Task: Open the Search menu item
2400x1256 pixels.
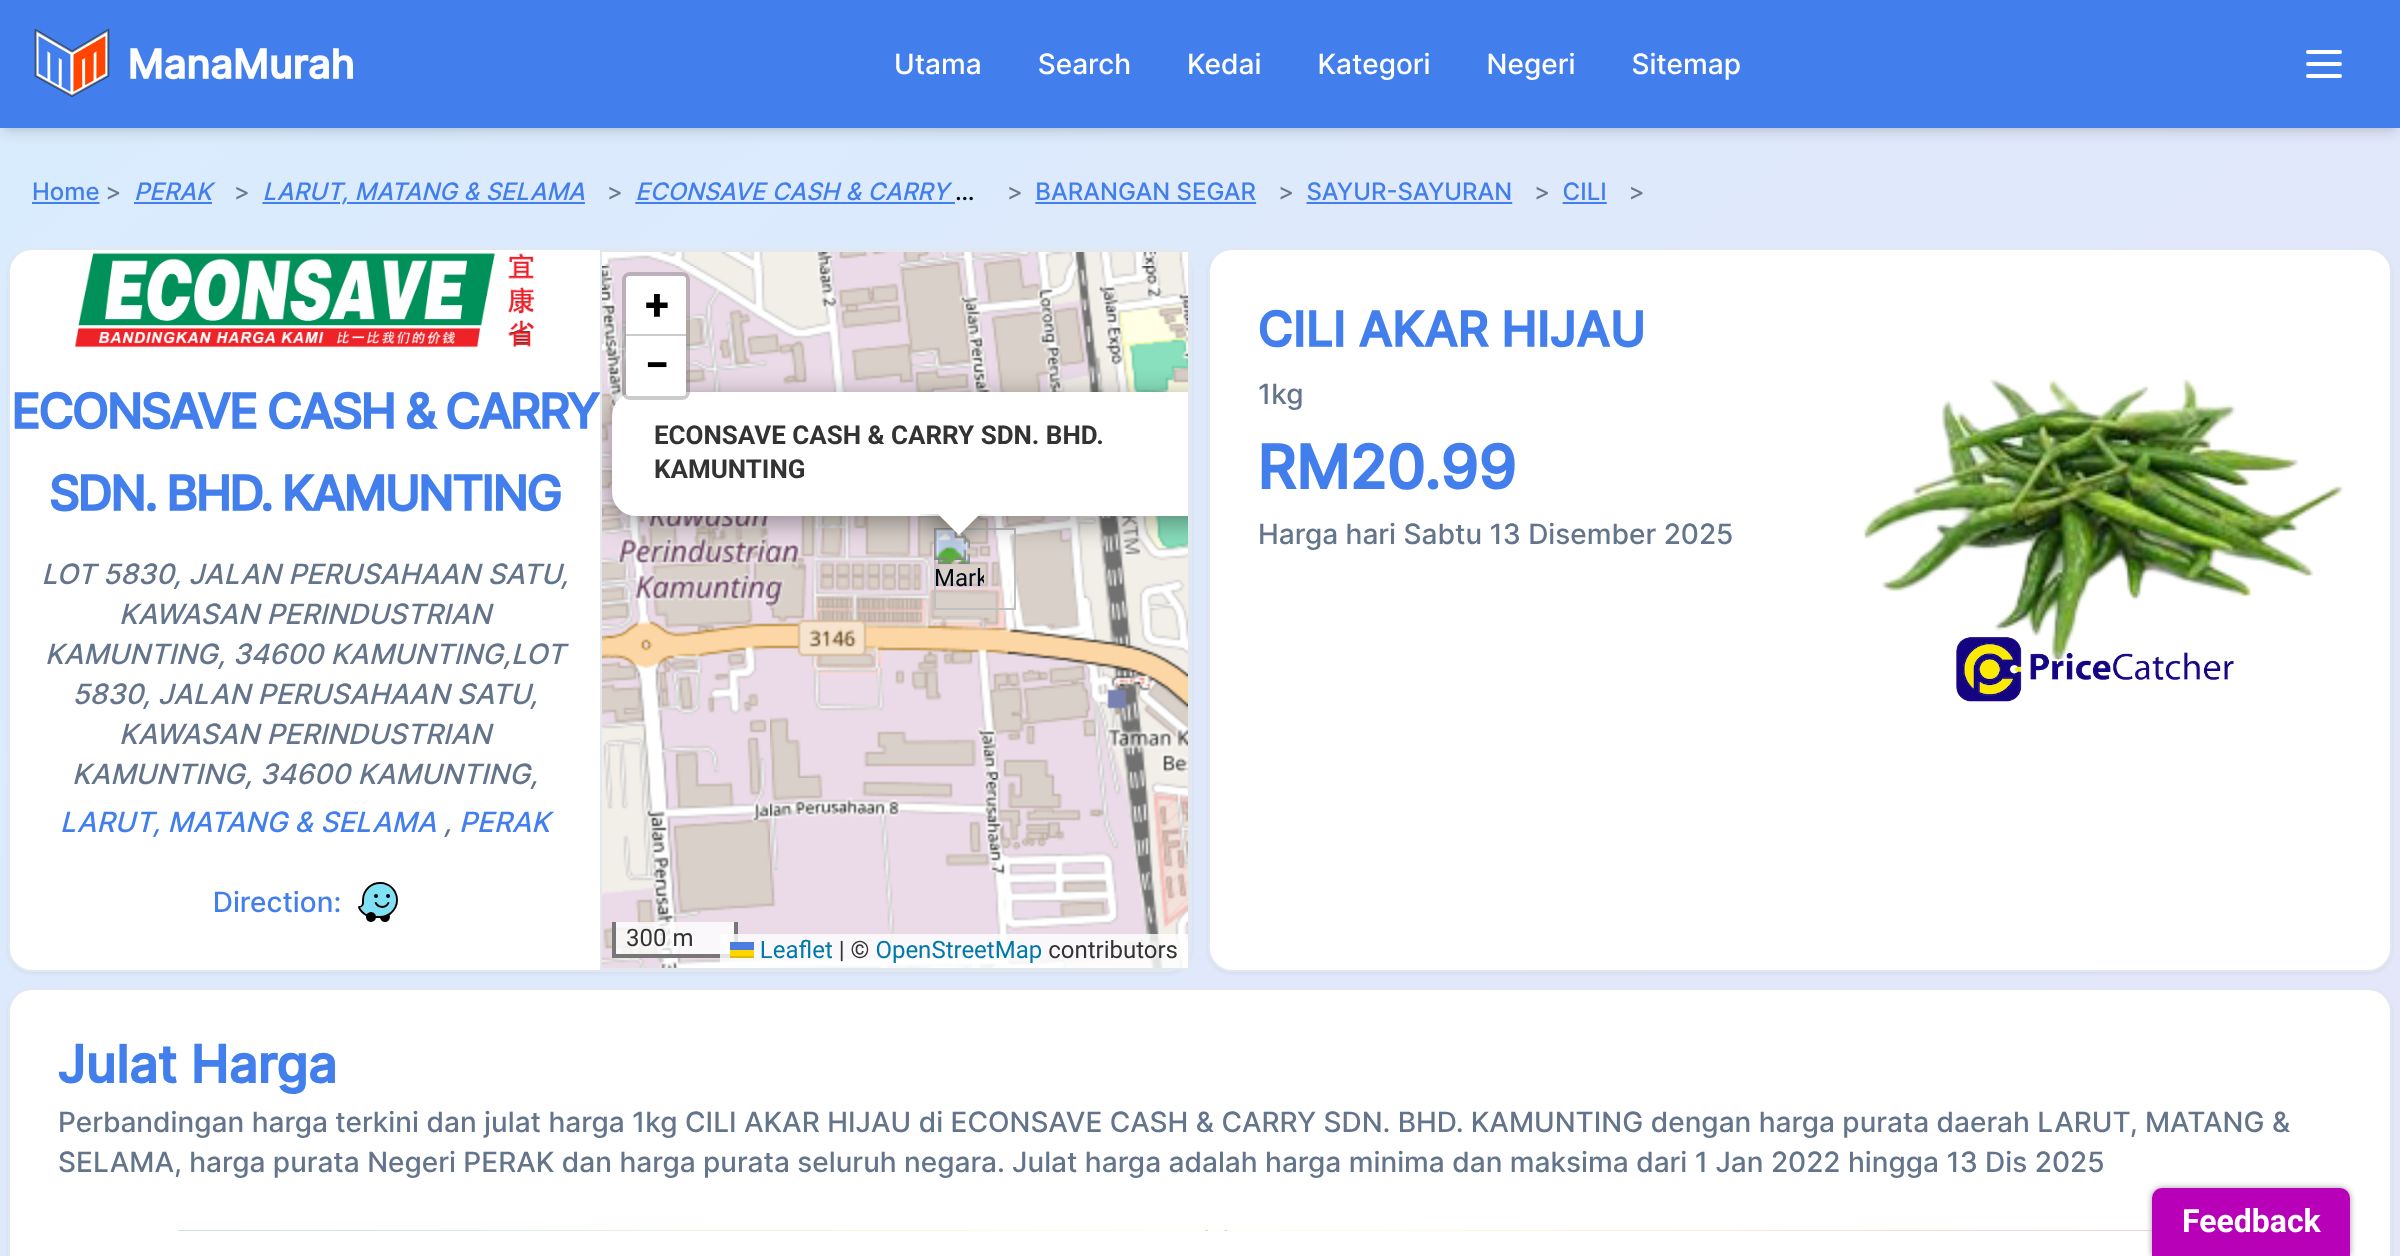Action: (x=1083, y=64)
